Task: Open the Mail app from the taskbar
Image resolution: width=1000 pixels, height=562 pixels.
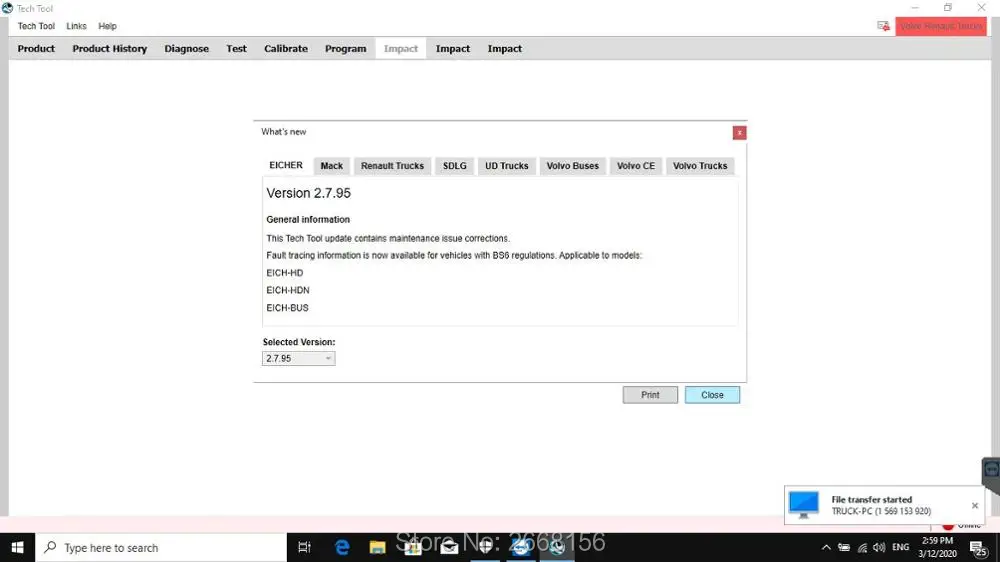Action: tap(449, 547)
